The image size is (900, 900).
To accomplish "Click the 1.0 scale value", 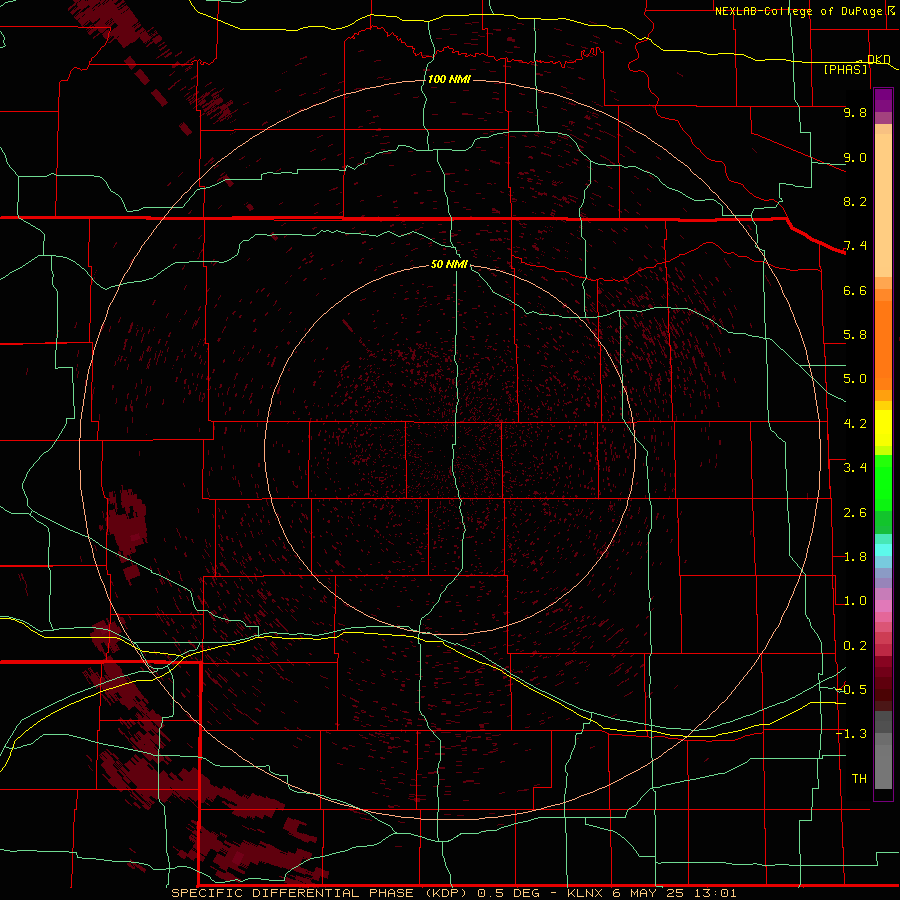I will (855, 601).
